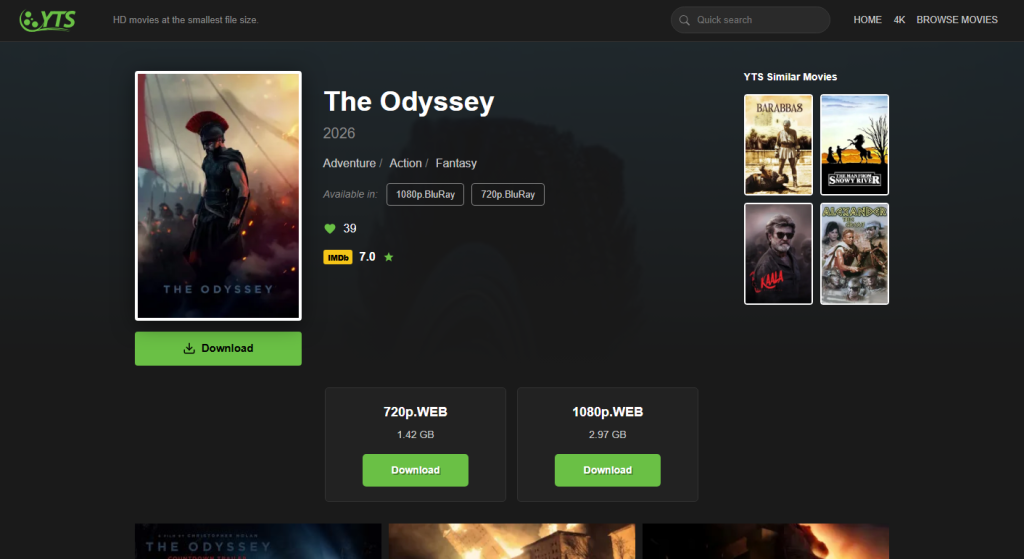Open BROWSE MOVIES in the navigation
1024x559 pixels.
957,20
